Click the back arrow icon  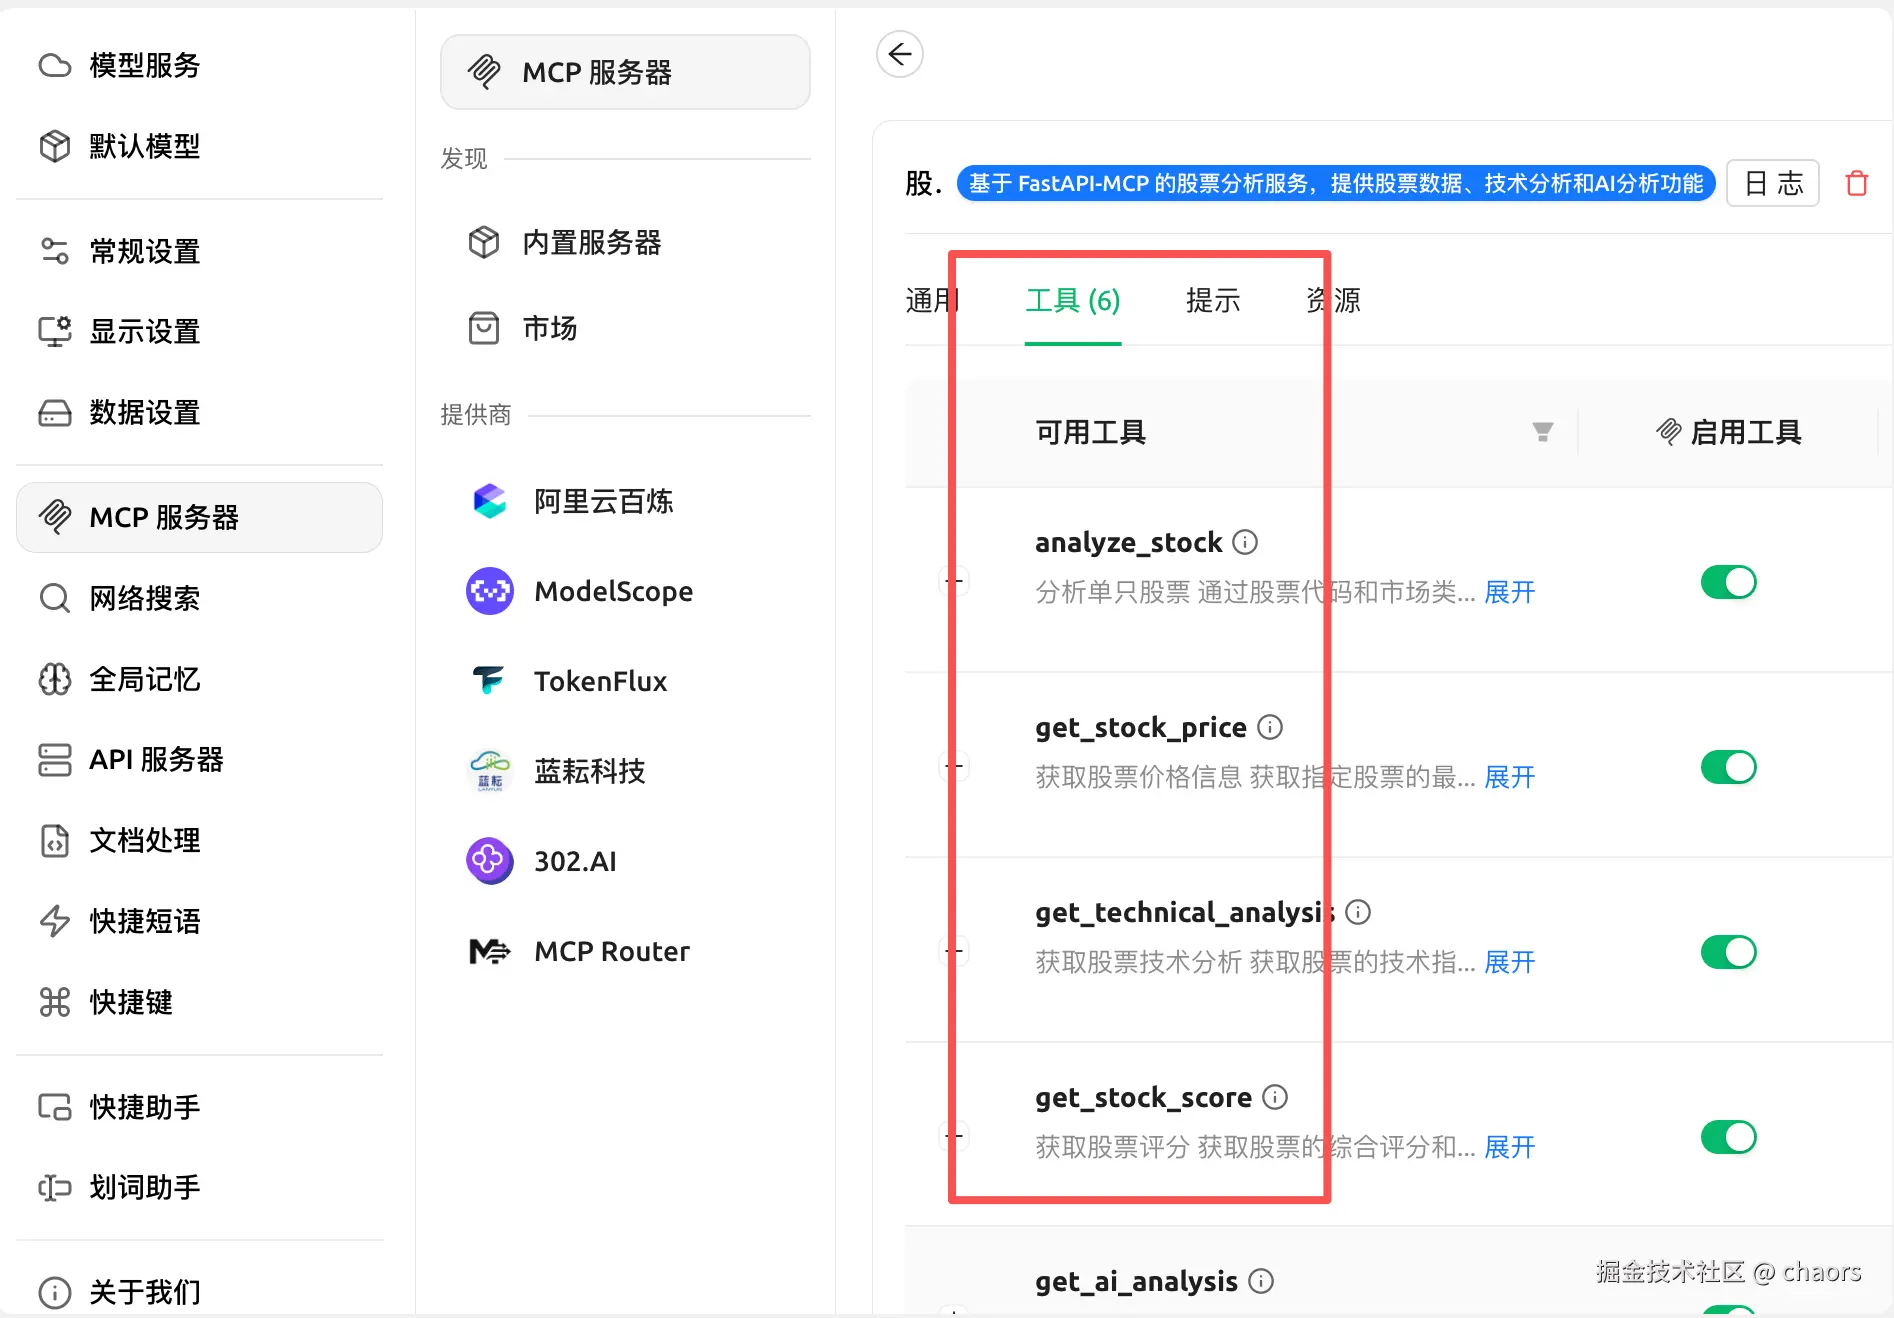coord(900,54)
